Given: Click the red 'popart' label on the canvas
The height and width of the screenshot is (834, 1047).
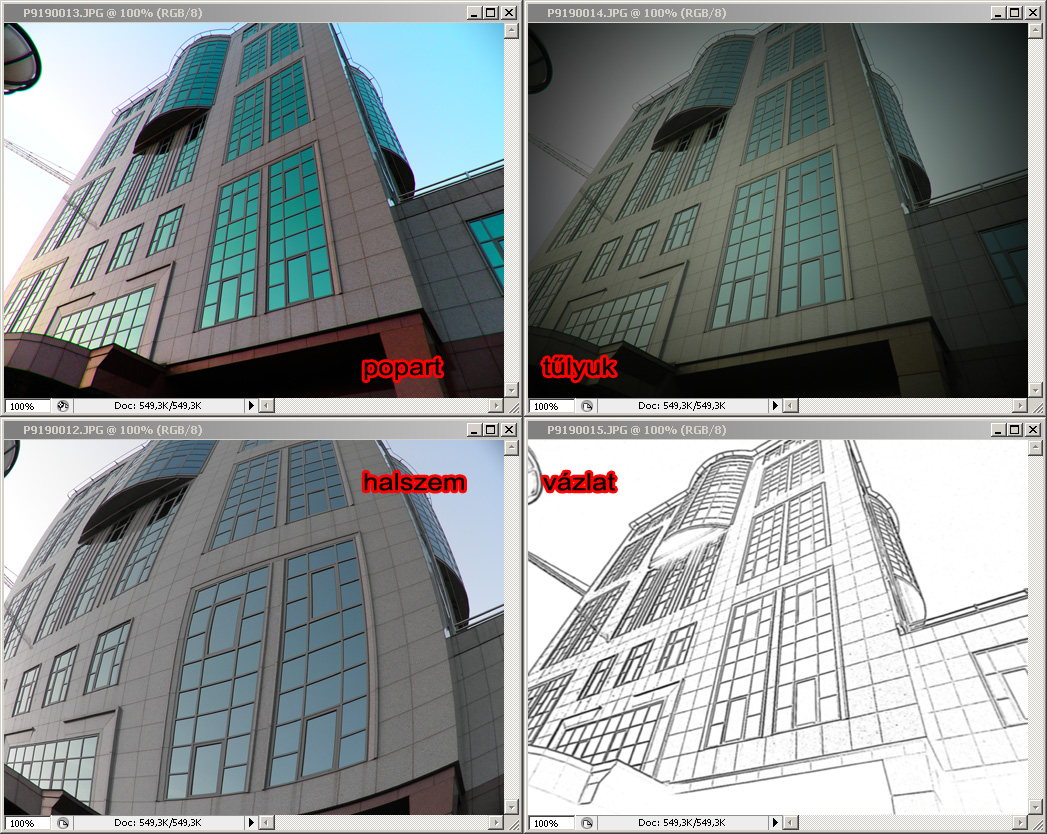Looking at the screenshot, I should (x=403, y=368).
